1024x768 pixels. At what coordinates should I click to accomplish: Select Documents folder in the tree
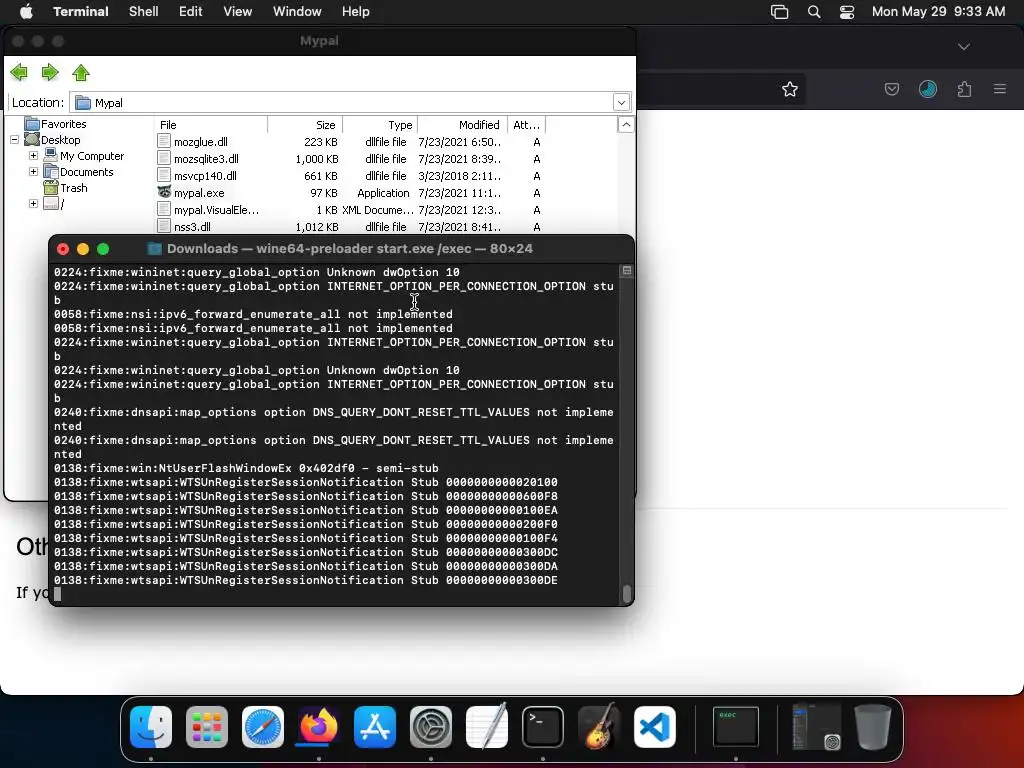pyautogui.click(x=86, y=172)
